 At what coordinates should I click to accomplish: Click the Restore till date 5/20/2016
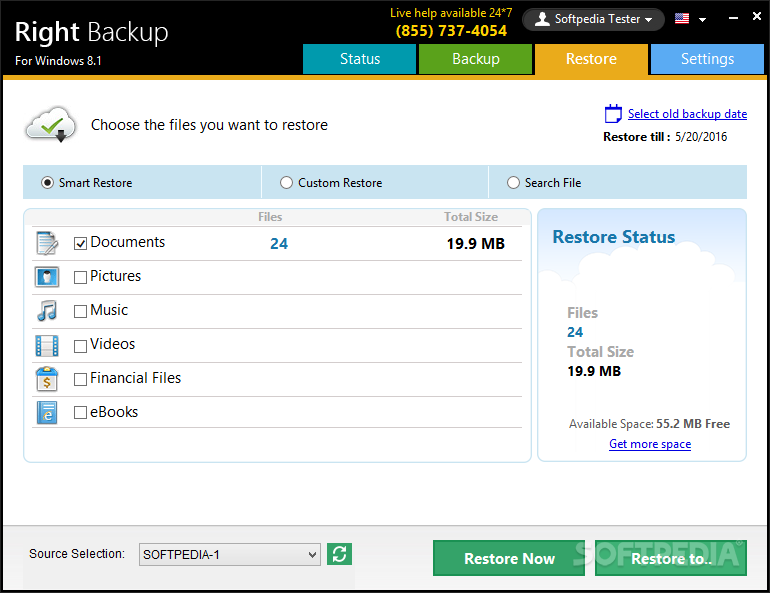[x=701, y=137]
